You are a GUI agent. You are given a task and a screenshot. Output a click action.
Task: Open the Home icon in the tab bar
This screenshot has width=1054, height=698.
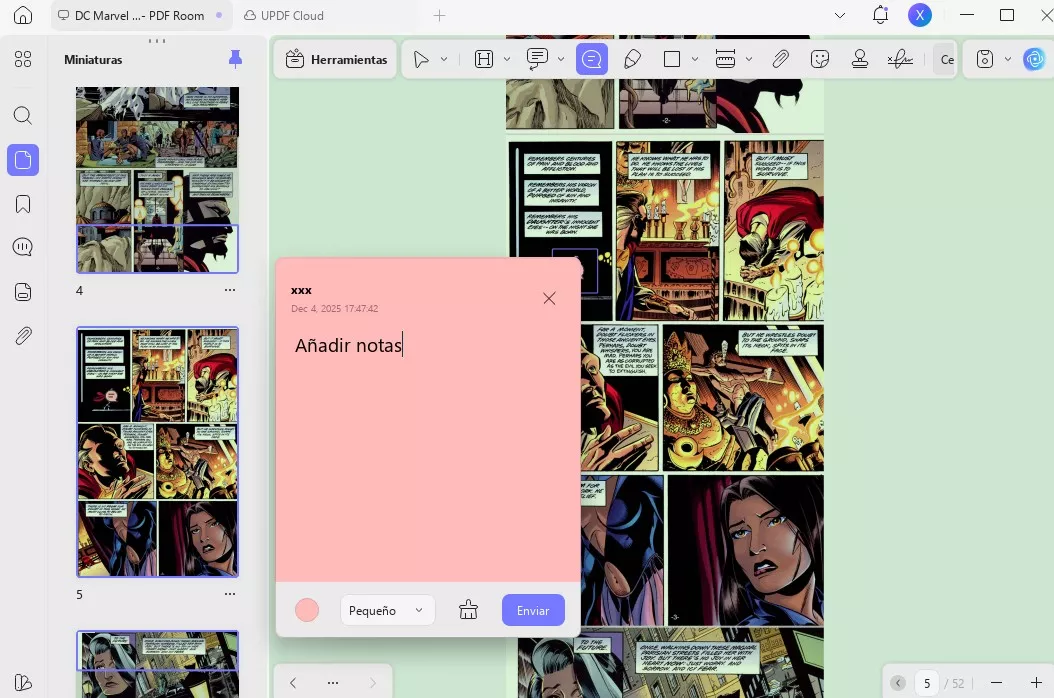23,15
